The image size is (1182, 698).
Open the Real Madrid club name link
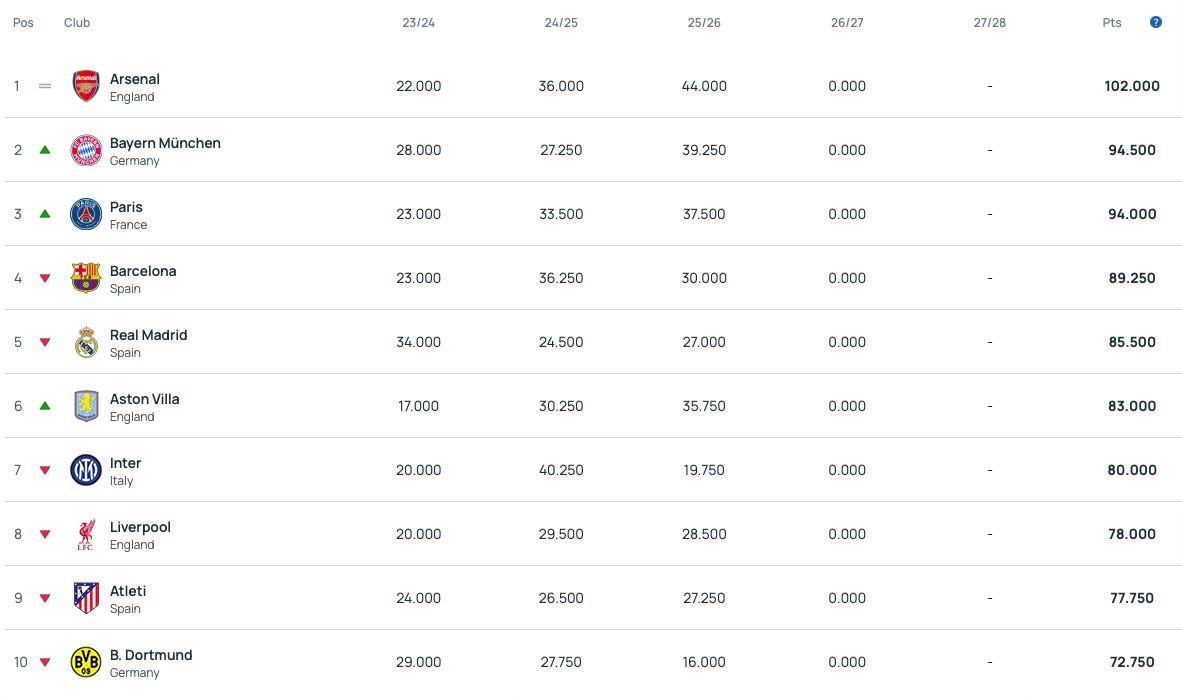(x=149, y=335)
